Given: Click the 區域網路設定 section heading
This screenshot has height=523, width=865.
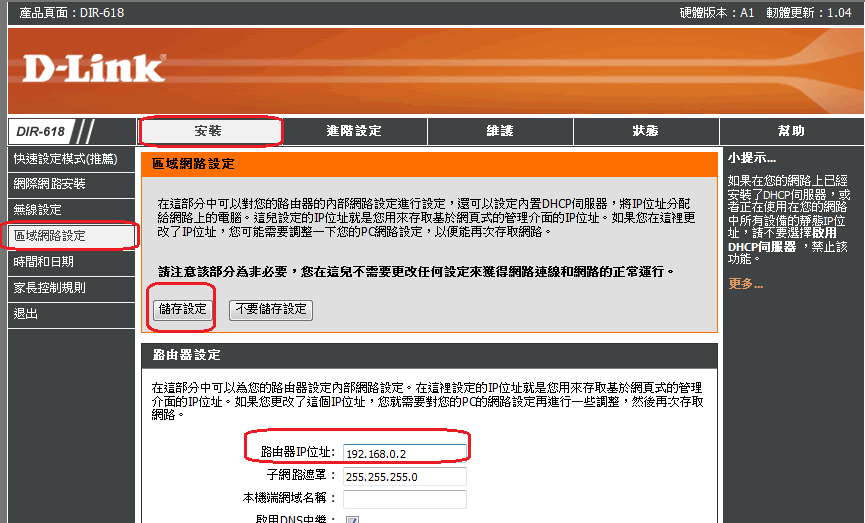Looking at the screenshot, I should click(193, 164).
